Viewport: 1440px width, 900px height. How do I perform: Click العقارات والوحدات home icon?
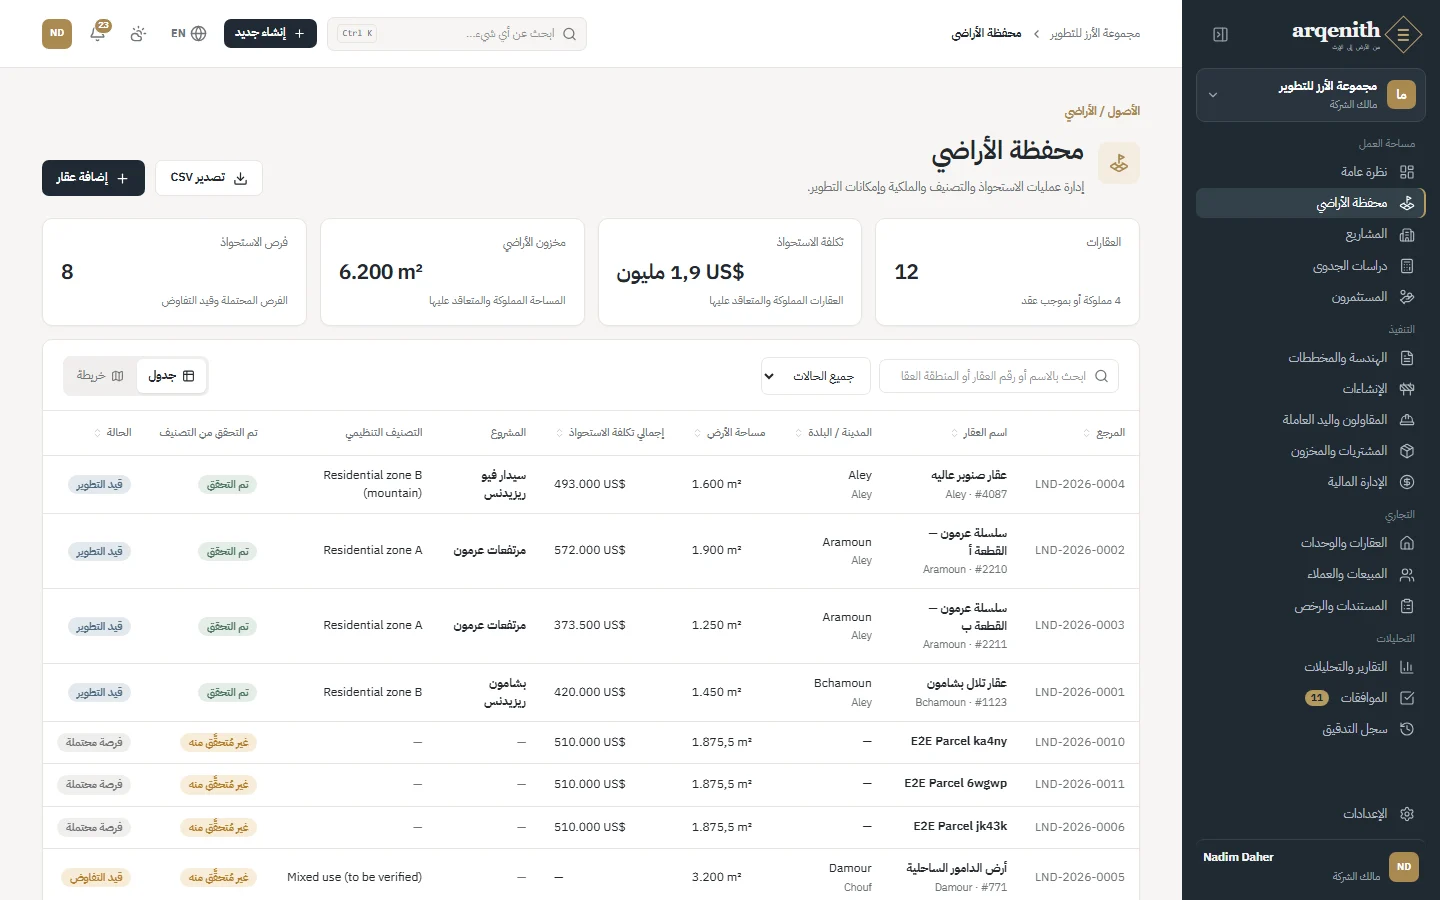coord(1407,543)
